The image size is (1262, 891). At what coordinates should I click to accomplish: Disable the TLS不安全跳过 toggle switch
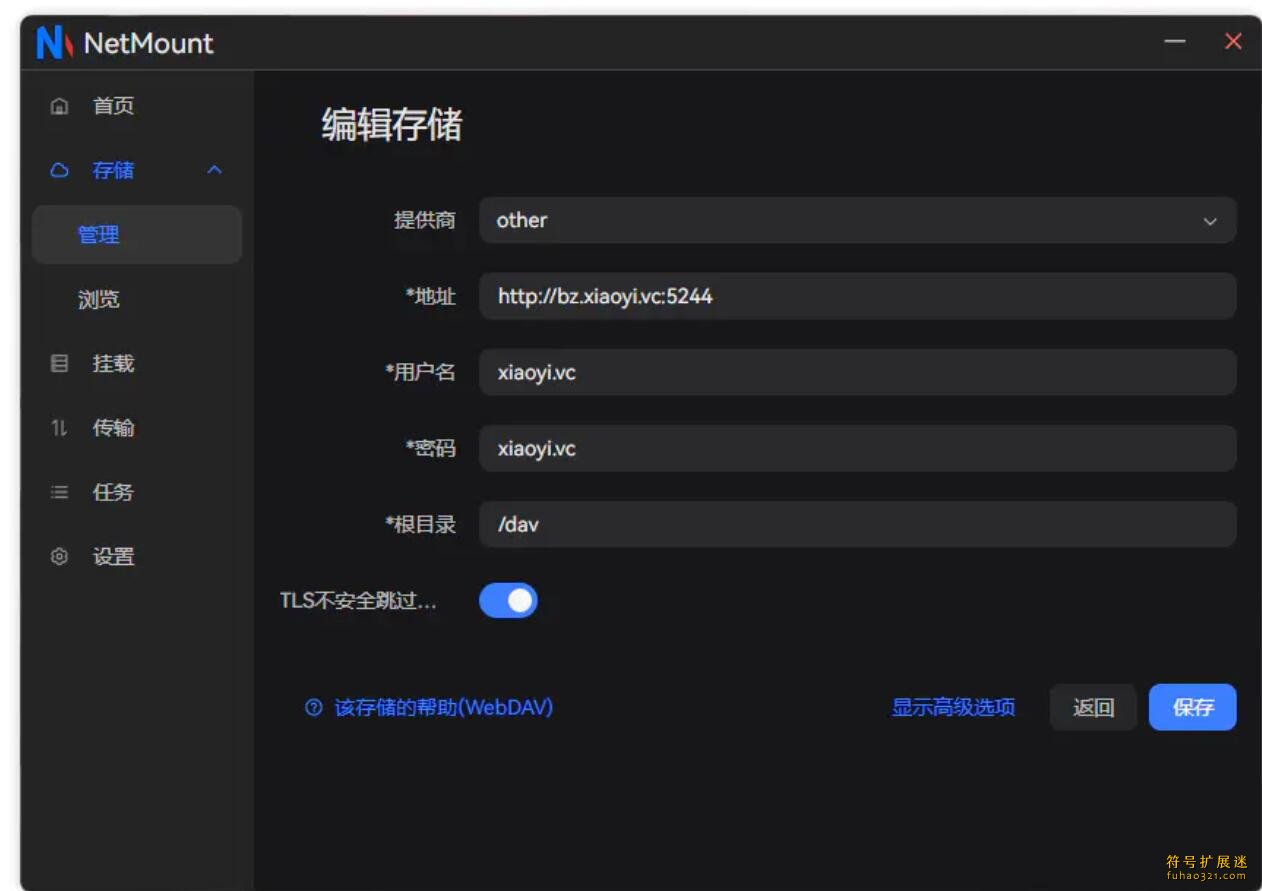[x=508, y=601]
